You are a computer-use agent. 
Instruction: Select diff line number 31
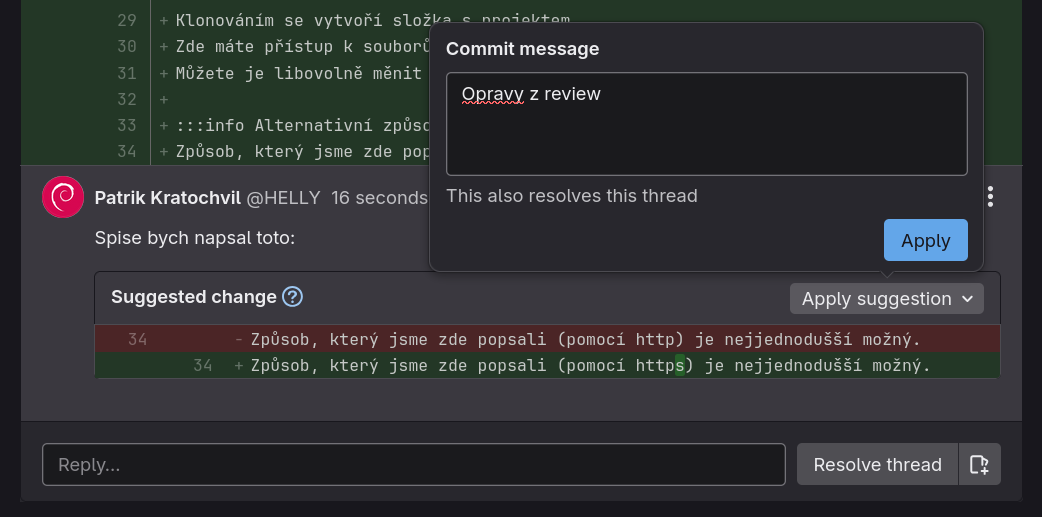tap(126, 73)
